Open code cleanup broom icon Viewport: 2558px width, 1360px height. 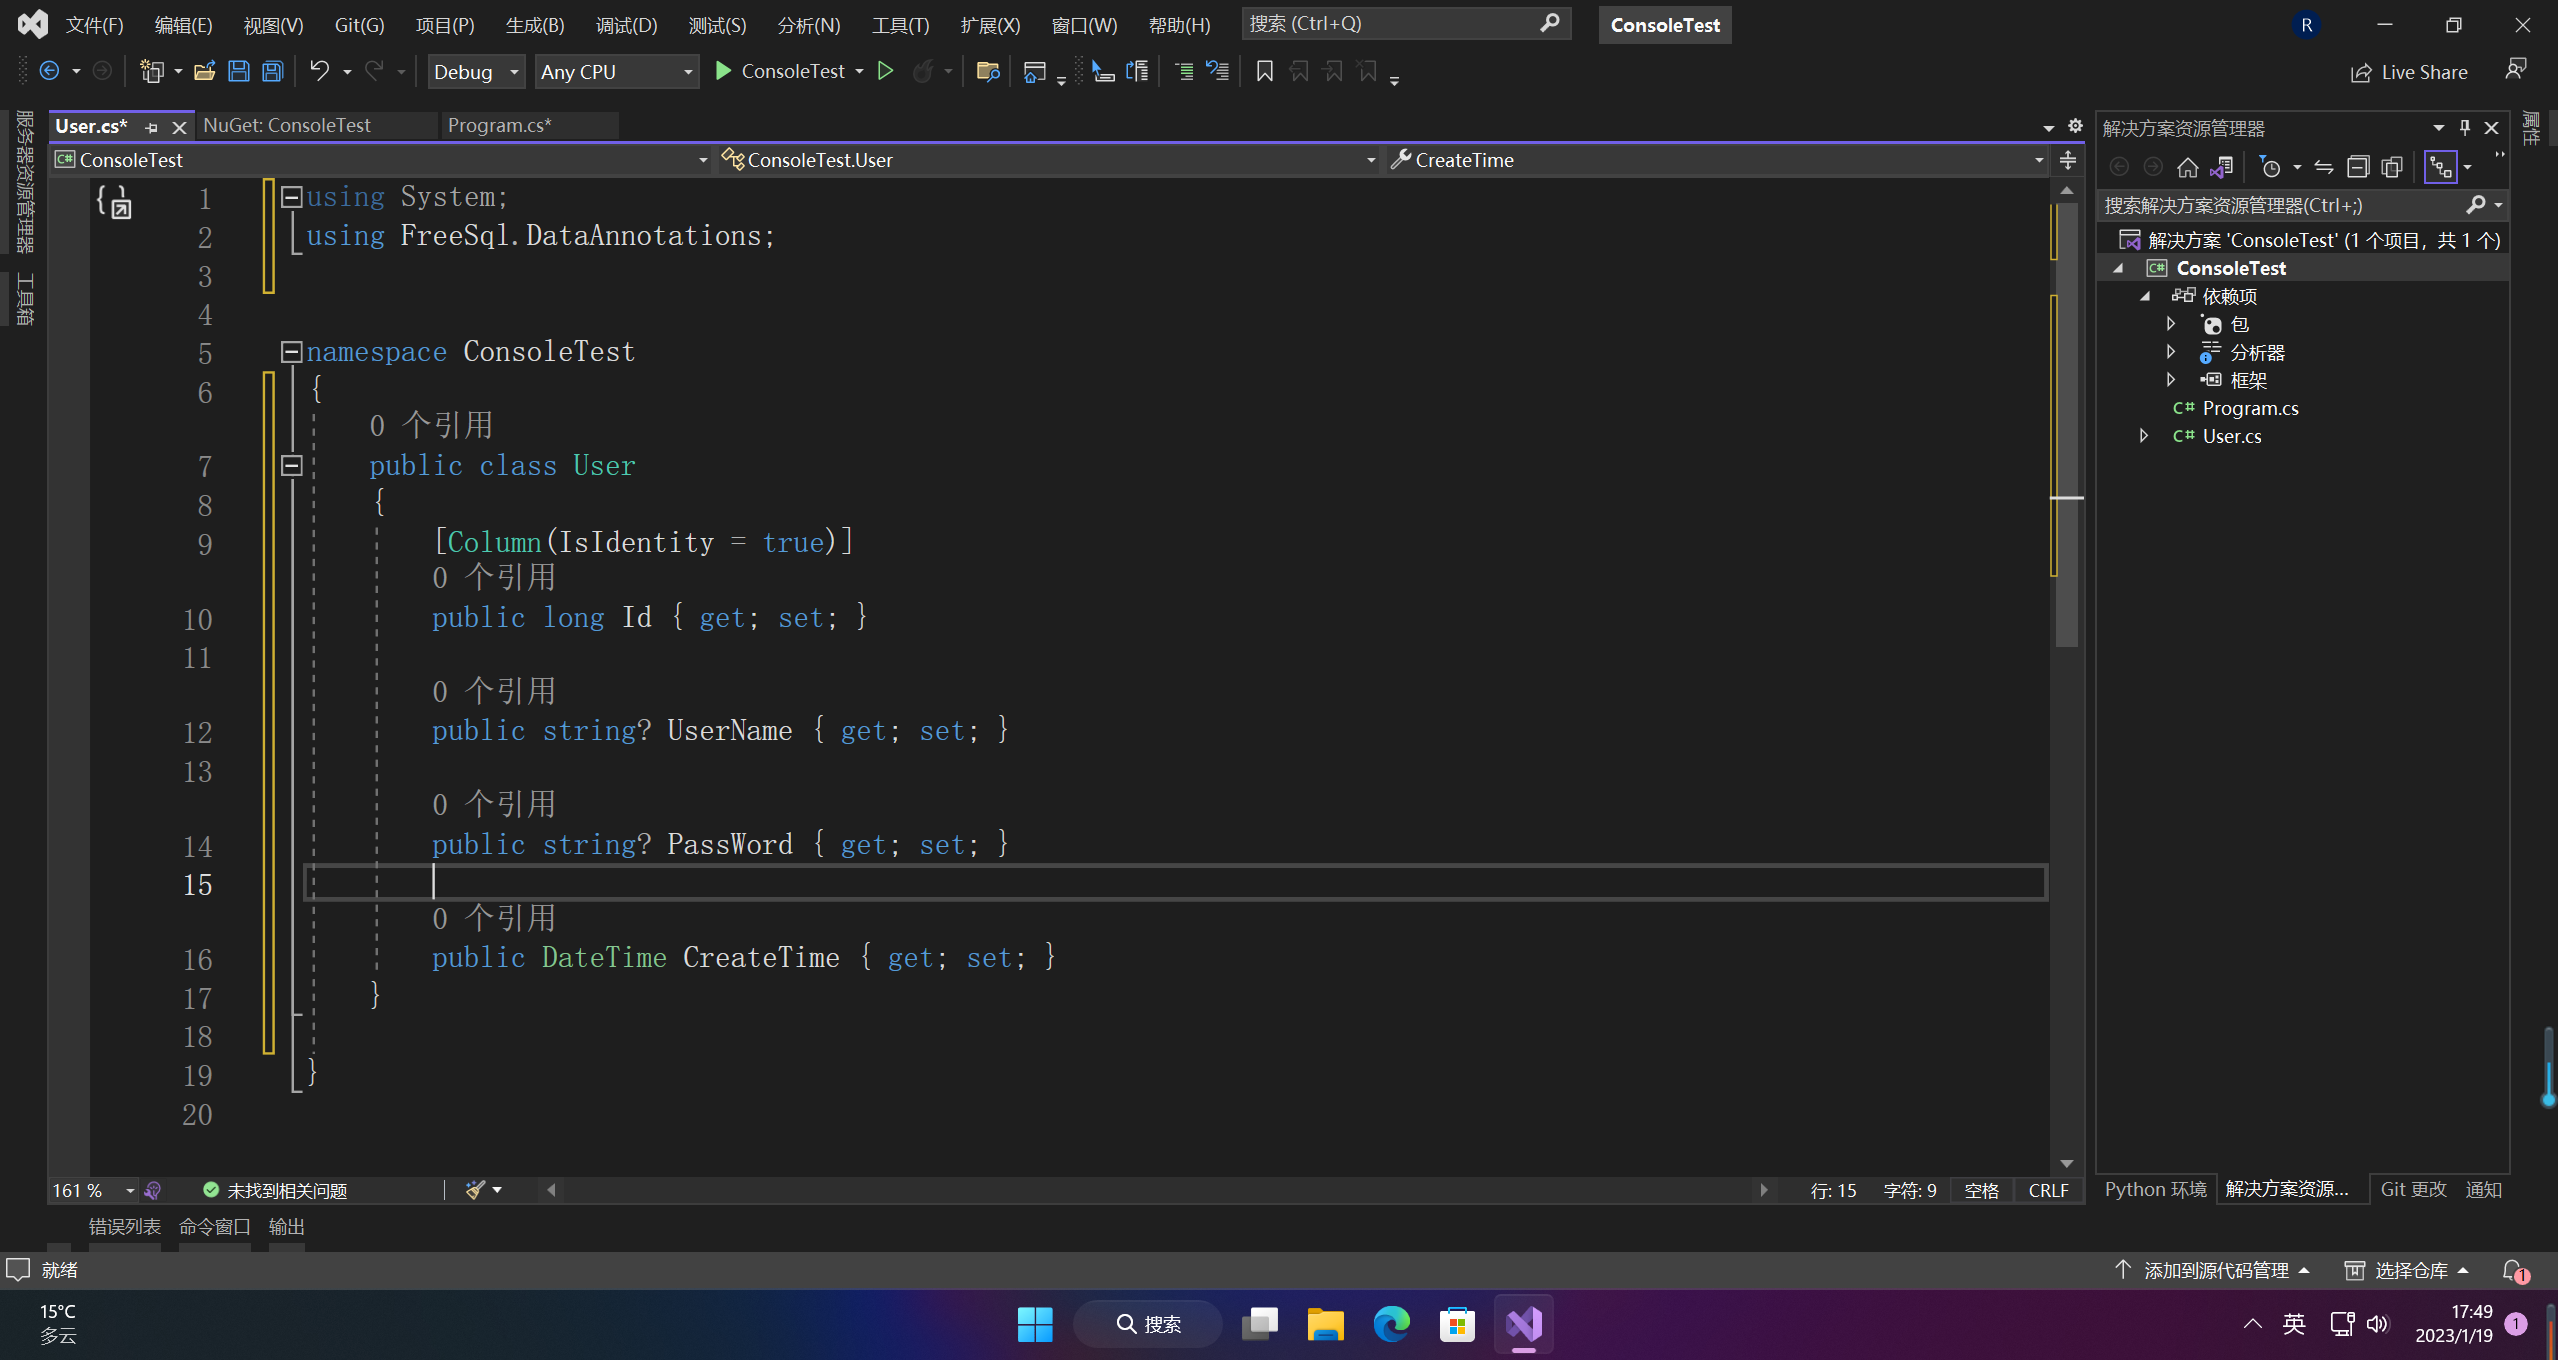click(x=475, y=1190)
